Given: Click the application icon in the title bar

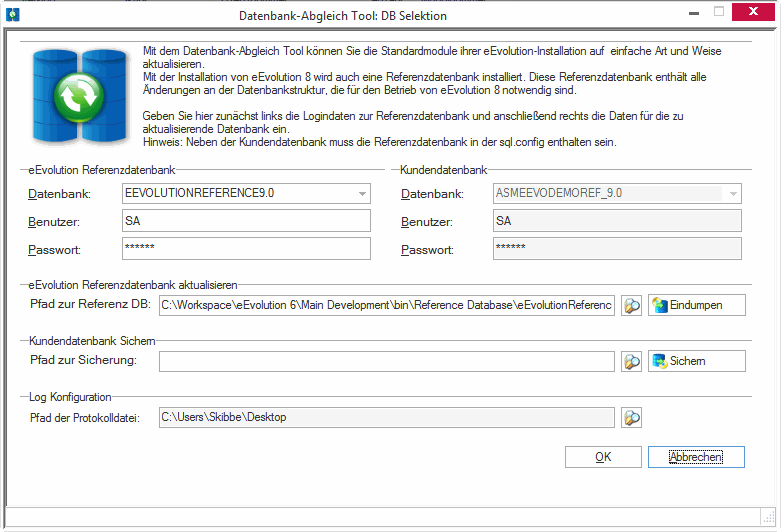Looking at the screenshot, I should click(12, 15).
